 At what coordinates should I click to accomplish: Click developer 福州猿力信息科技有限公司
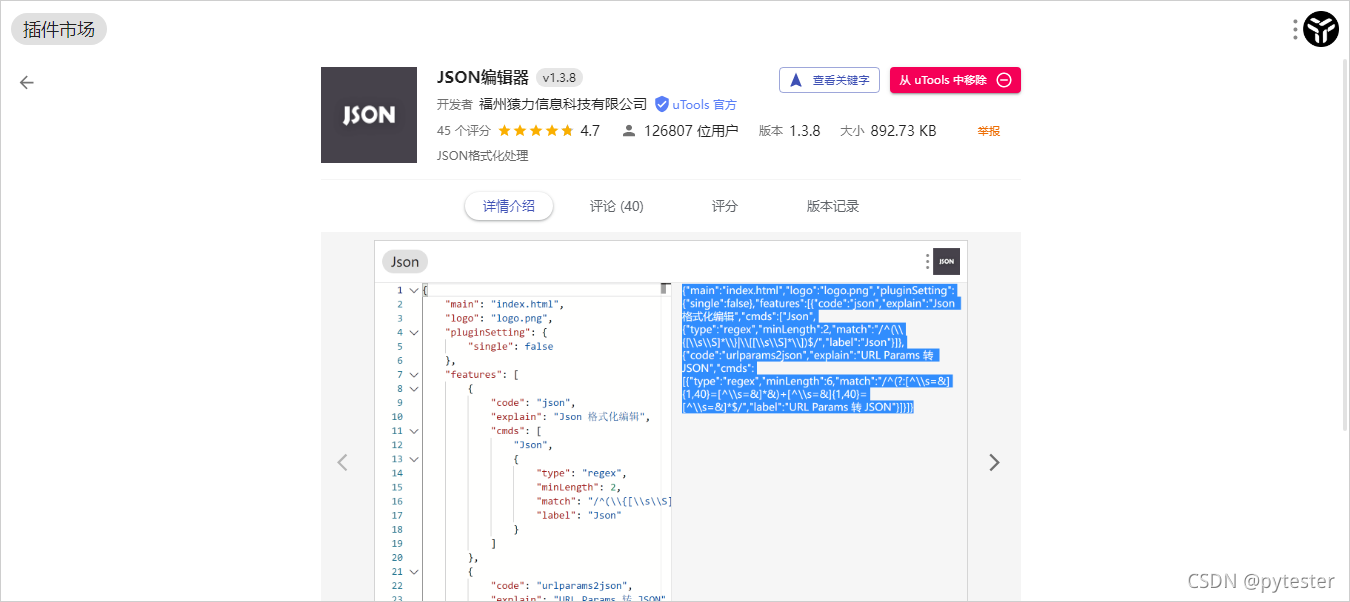[x=563, y=104]
